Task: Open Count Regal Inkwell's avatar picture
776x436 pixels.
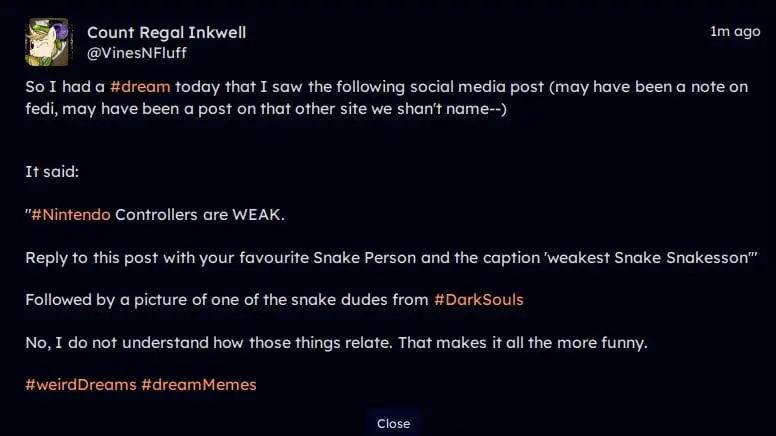Action: tap(47, 43)
